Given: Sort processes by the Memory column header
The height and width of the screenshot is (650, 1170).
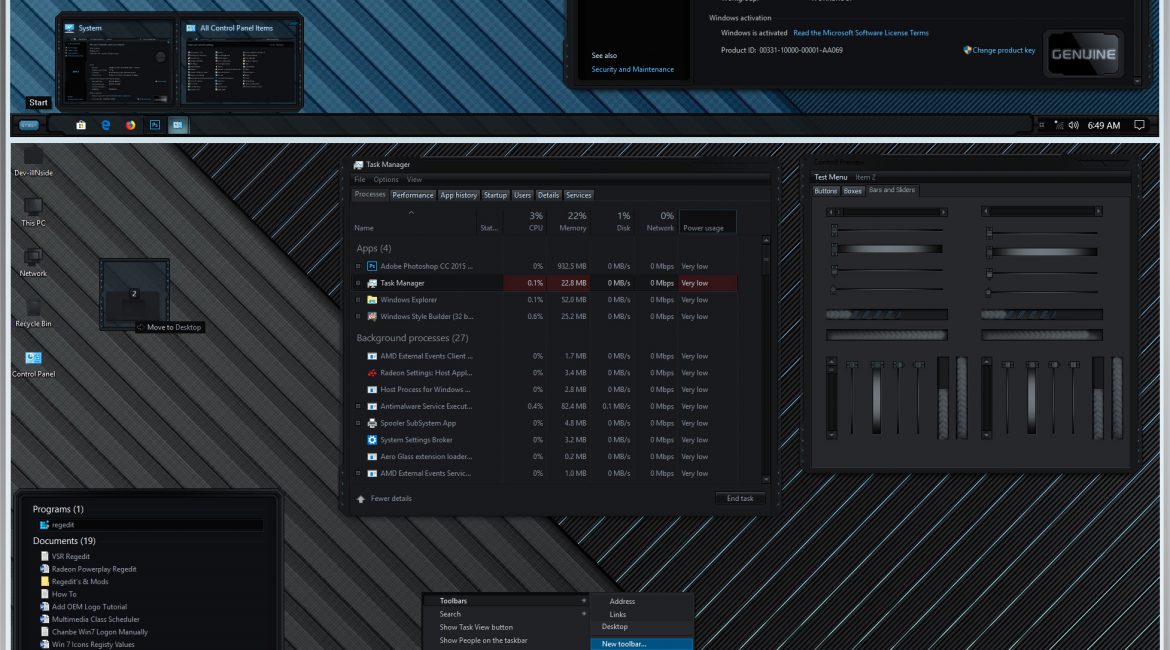Looking at the screenshot, I should [x=573, y=222].
